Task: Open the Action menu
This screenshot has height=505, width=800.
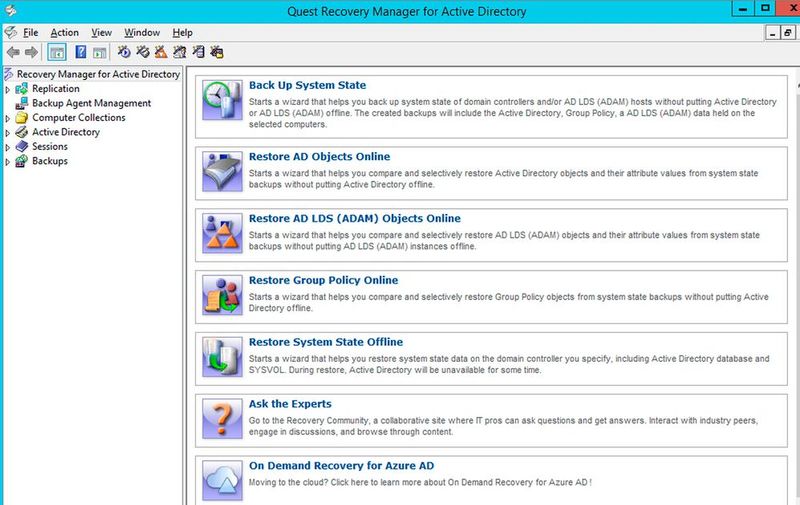Action: [x=64, y=33]
